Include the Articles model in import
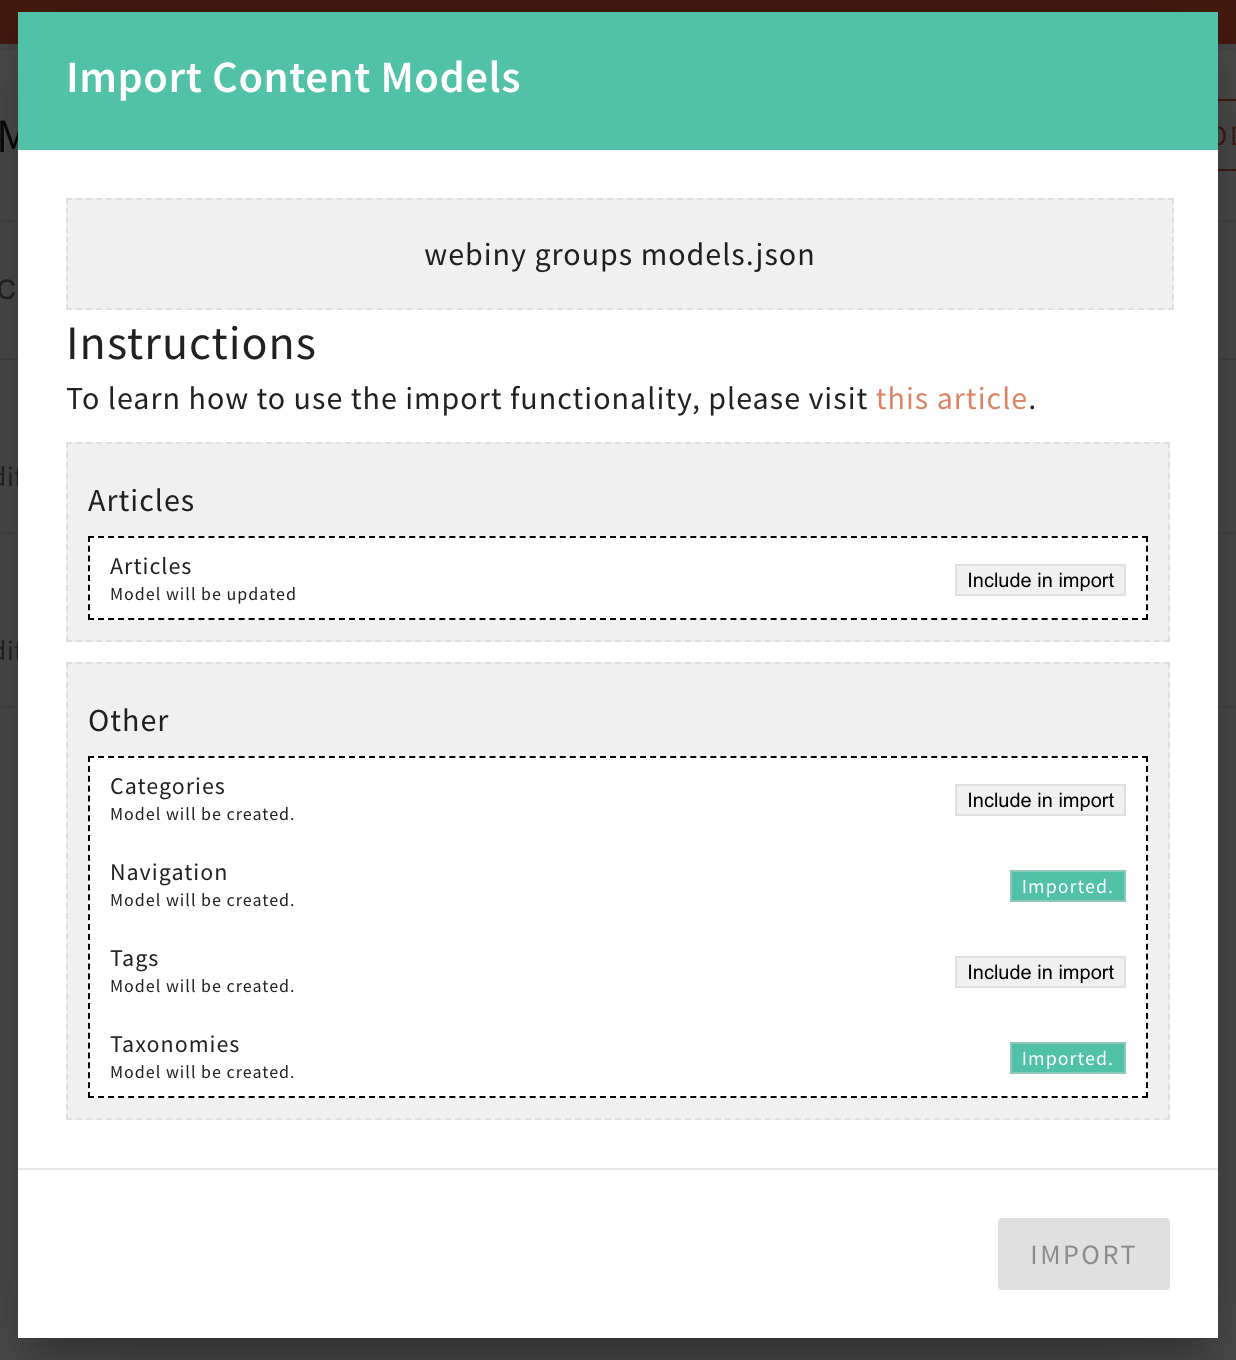The width and height of the screenshot is (1236, 1360). pos(1039,580)
